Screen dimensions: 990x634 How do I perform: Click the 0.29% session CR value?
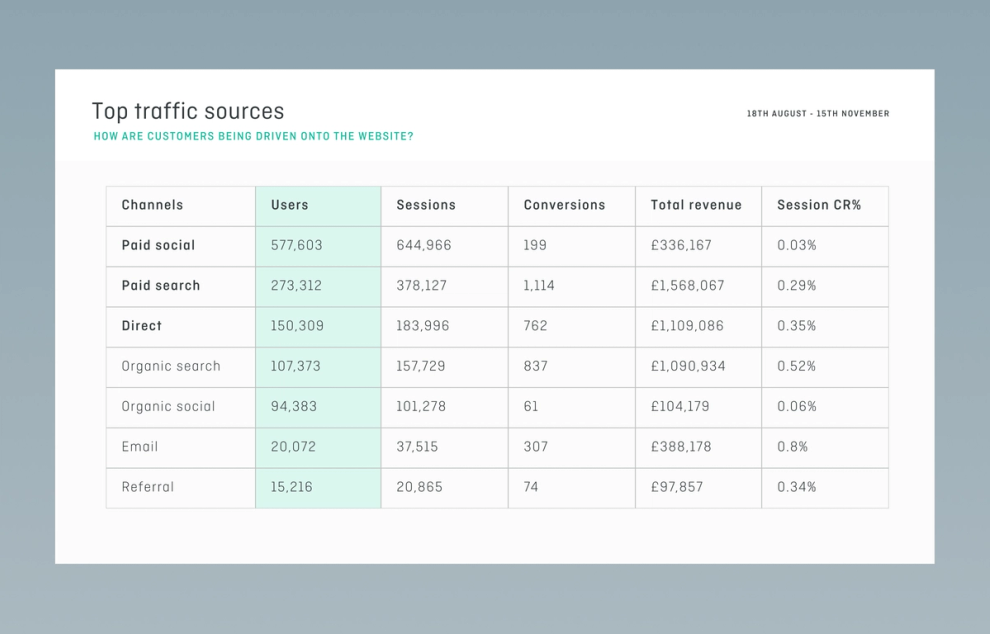pos(796,285)
